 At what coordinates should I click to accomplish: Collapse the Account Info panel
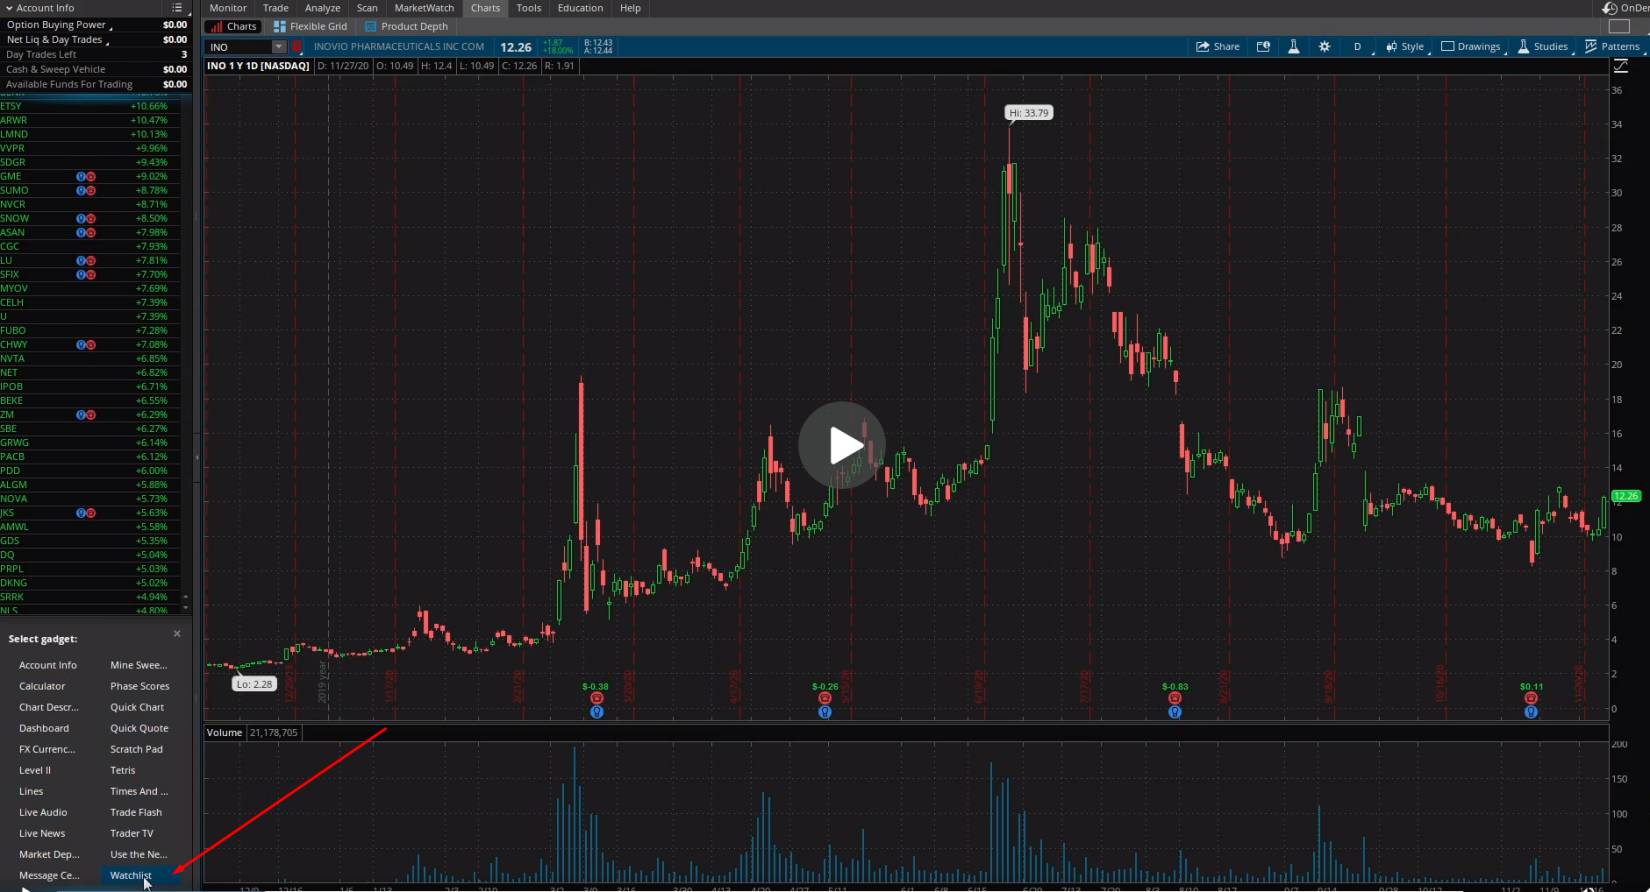point(10,8)
